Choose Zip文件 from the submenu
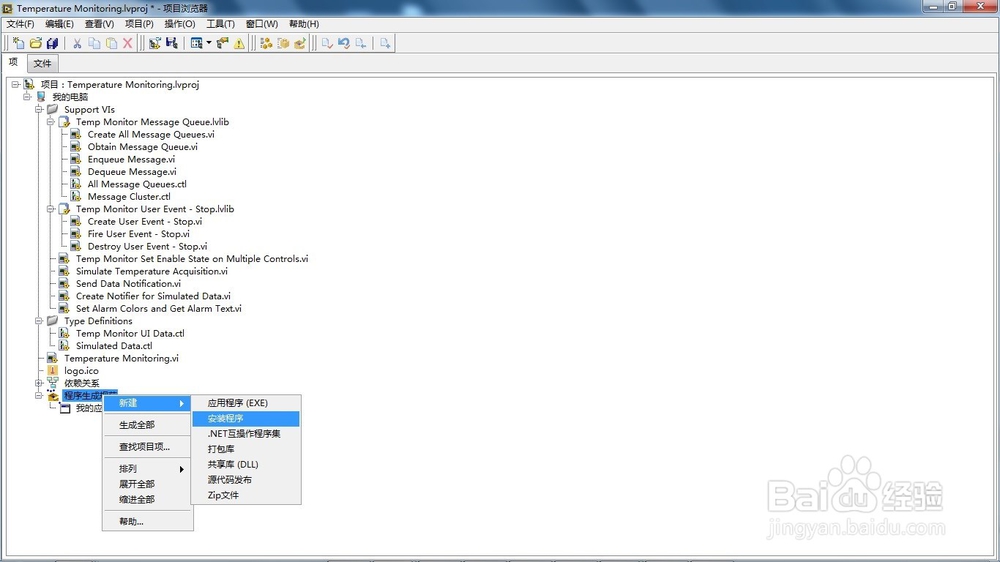The height and width of the screenshot is (562, 1000). pyautogui.click(x=246, y=495)
